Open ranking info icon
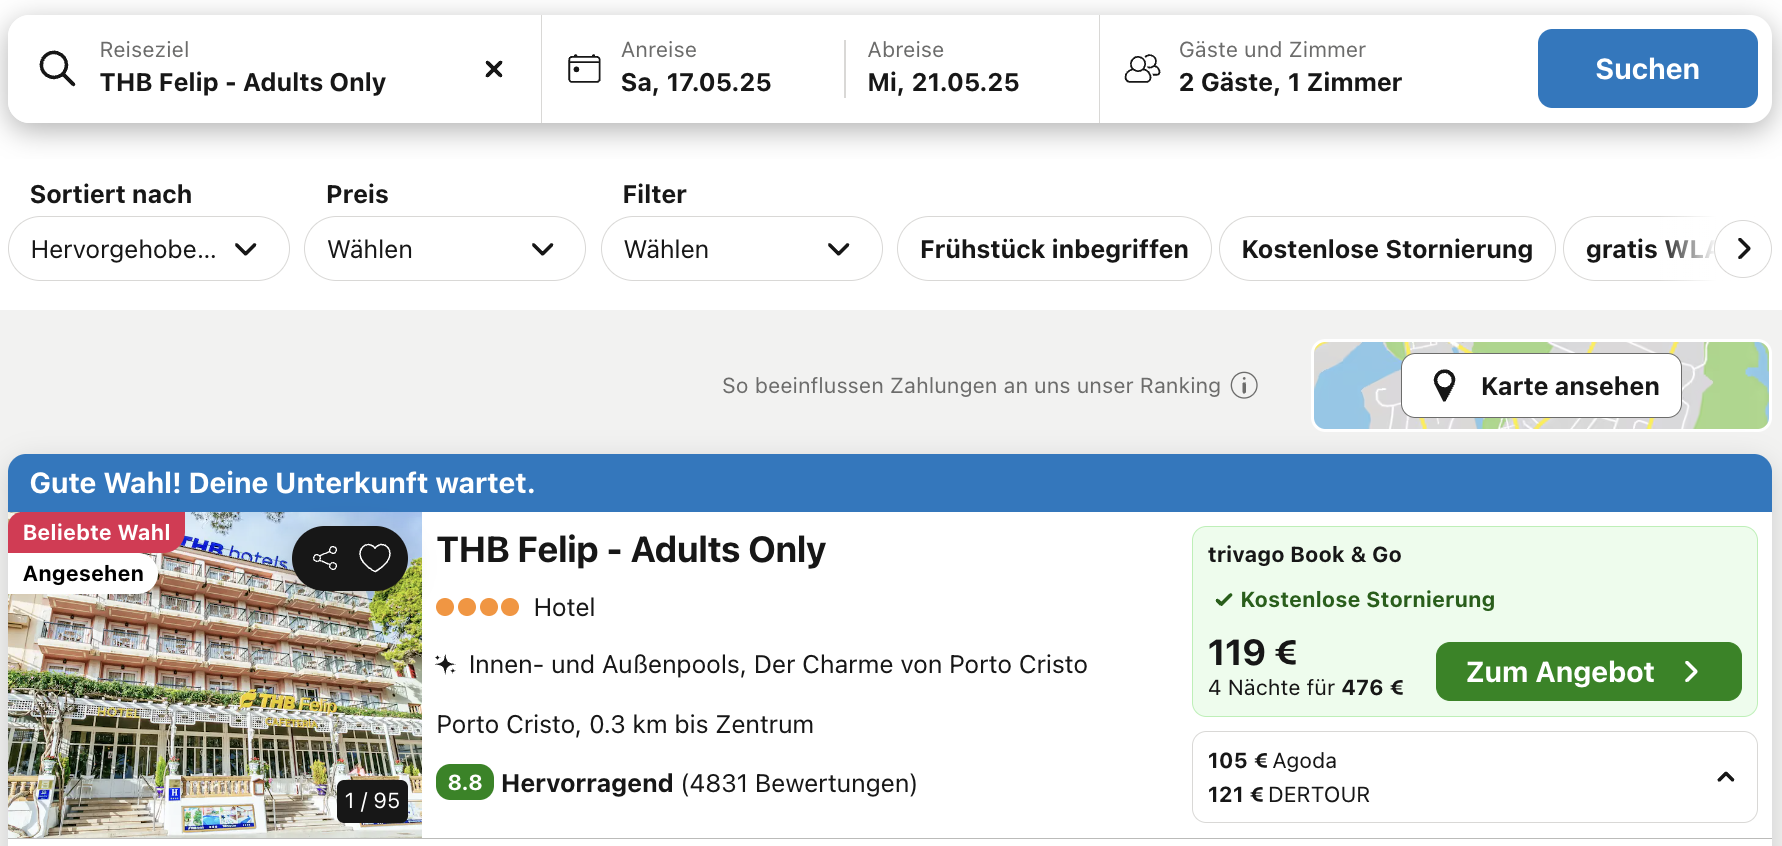 [x=1244, y=386]
